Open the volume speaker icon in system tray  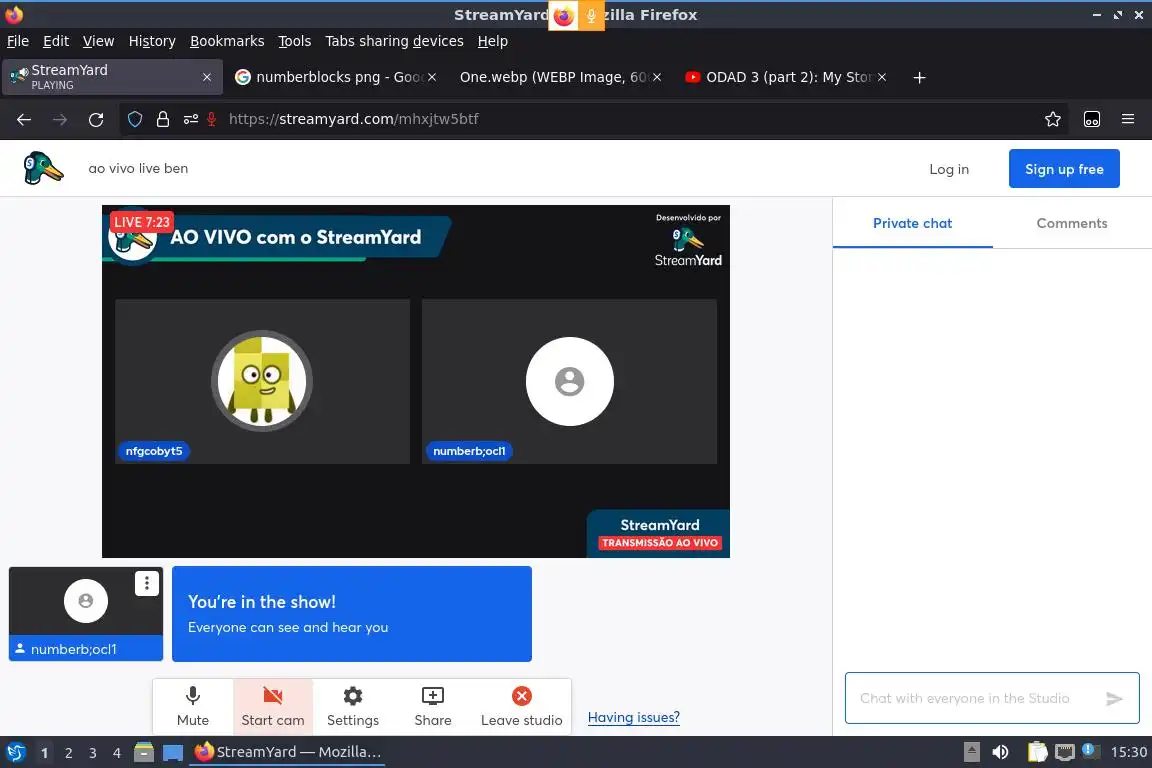coord(1000,752)
